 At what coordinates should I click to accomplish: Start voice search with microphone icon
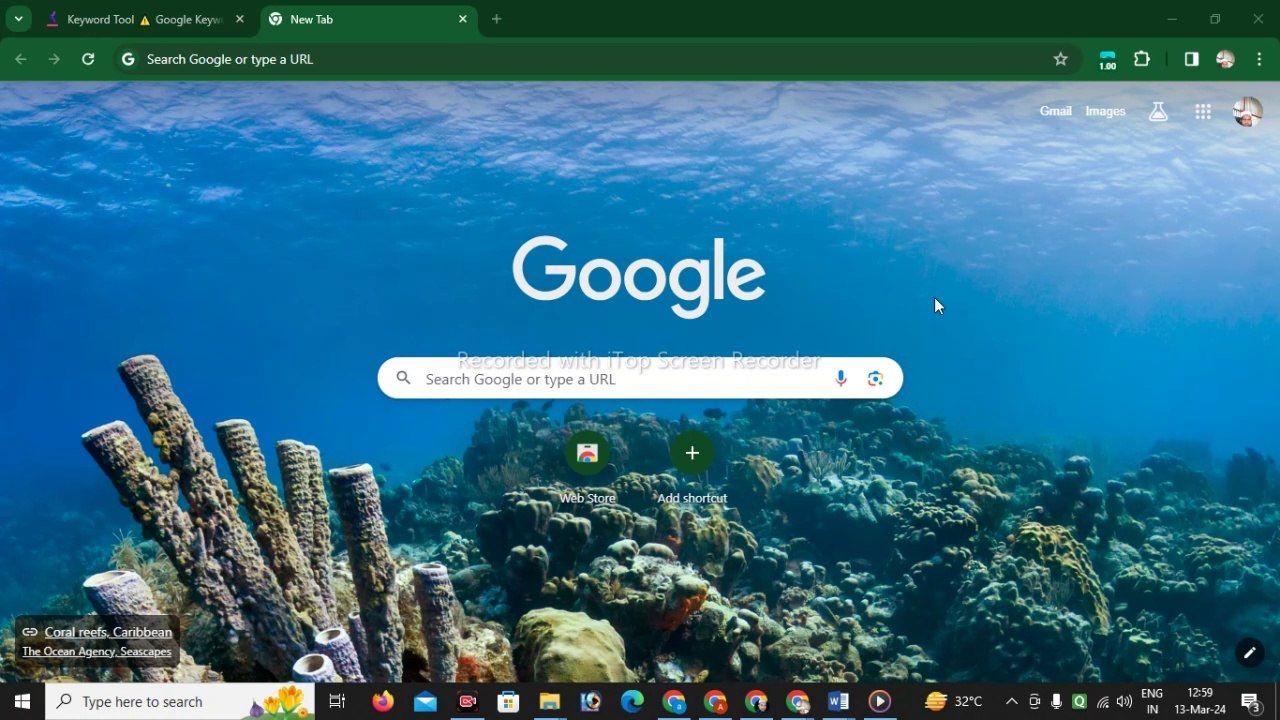click(x=840, y=378)
